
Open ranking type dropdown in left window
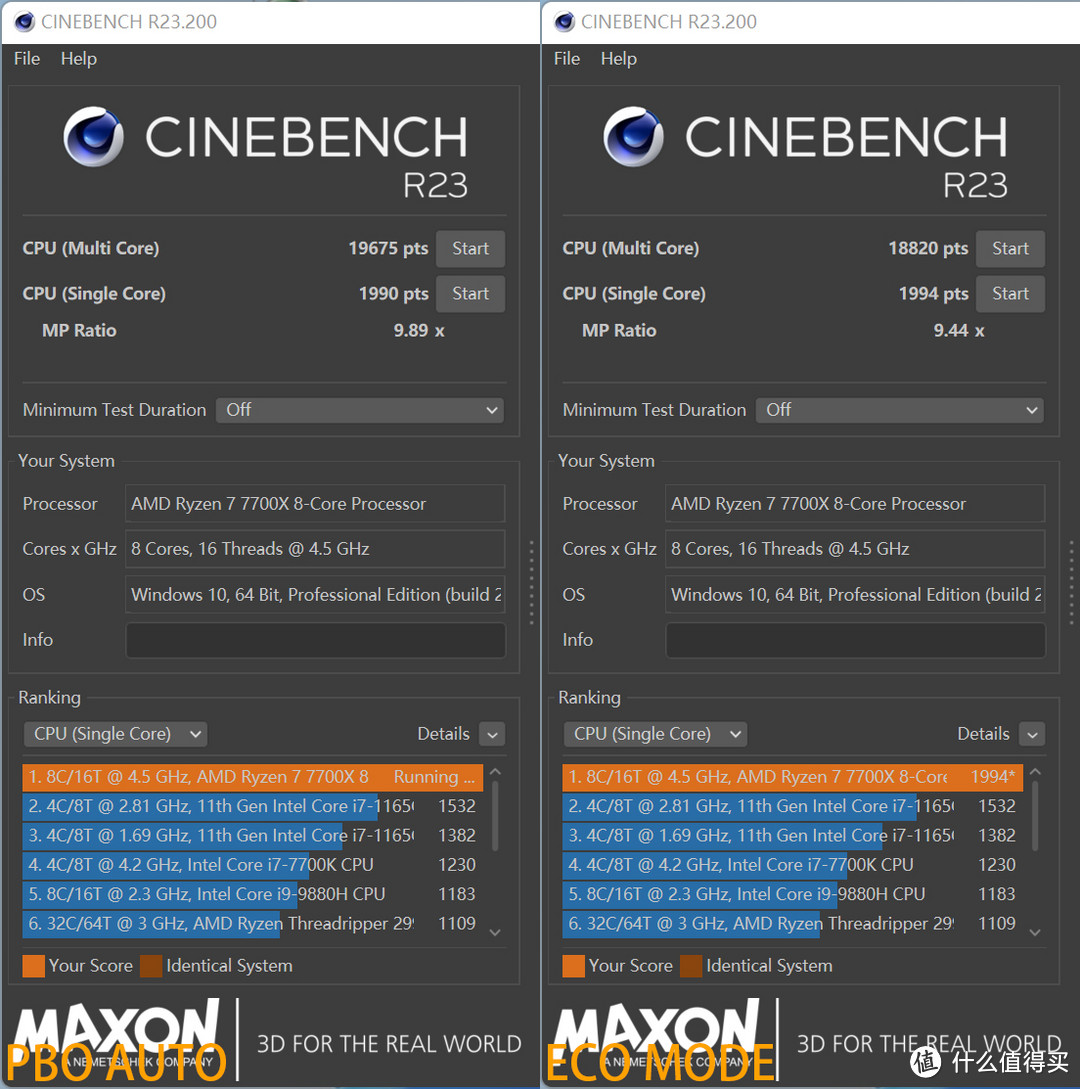pos(115,734)
